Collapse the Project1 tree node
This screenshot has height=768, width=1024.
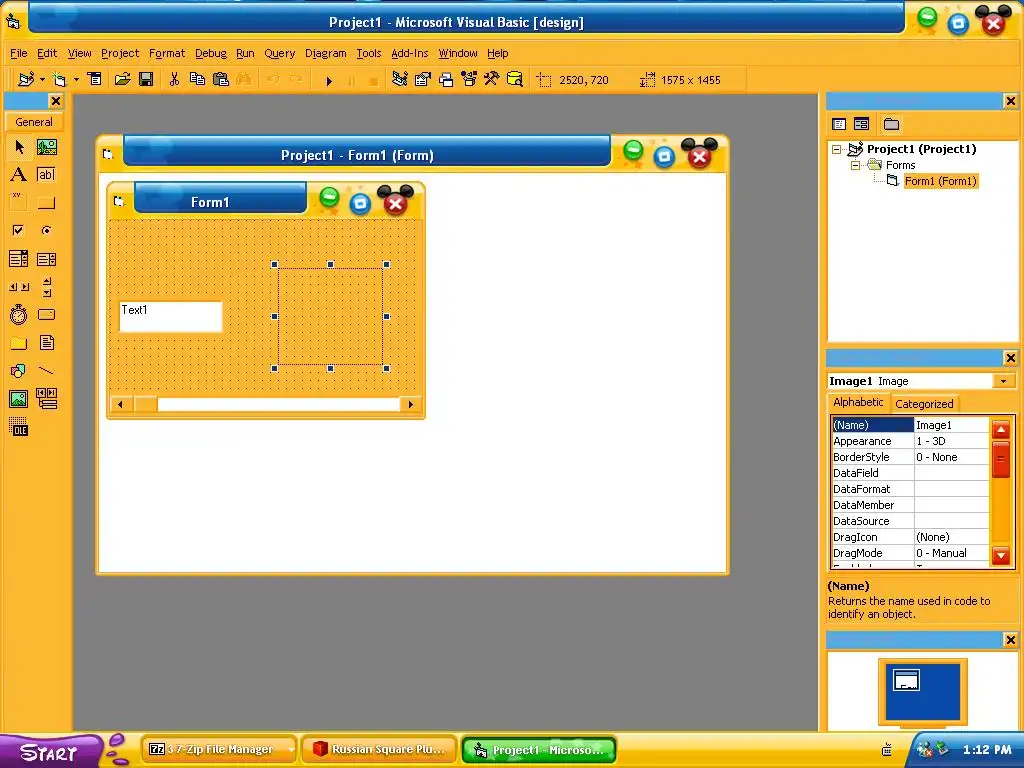(837, 150)
